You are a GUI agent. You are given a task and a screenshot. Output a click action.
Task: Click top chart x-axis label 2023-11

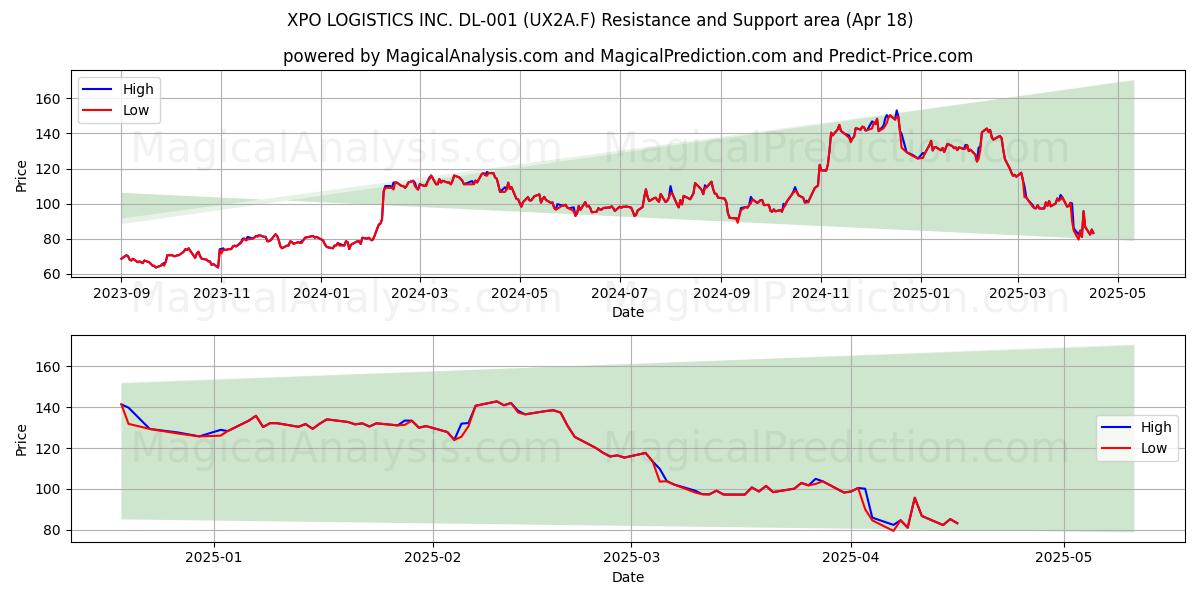tap(222, 294)
